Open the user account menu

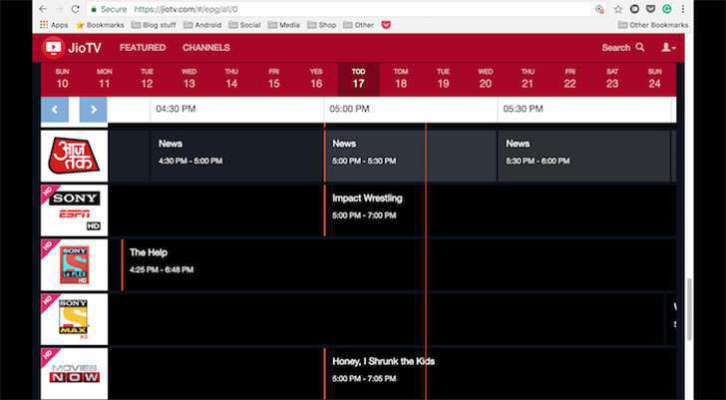(x=668, y=47)
